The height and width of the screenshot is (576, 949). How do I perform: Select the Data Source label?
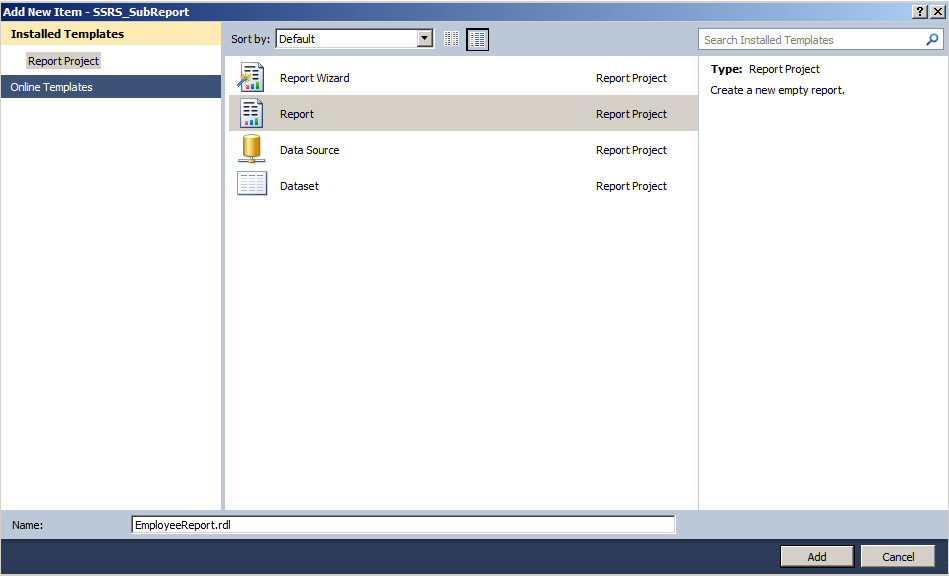pos(310,150)
